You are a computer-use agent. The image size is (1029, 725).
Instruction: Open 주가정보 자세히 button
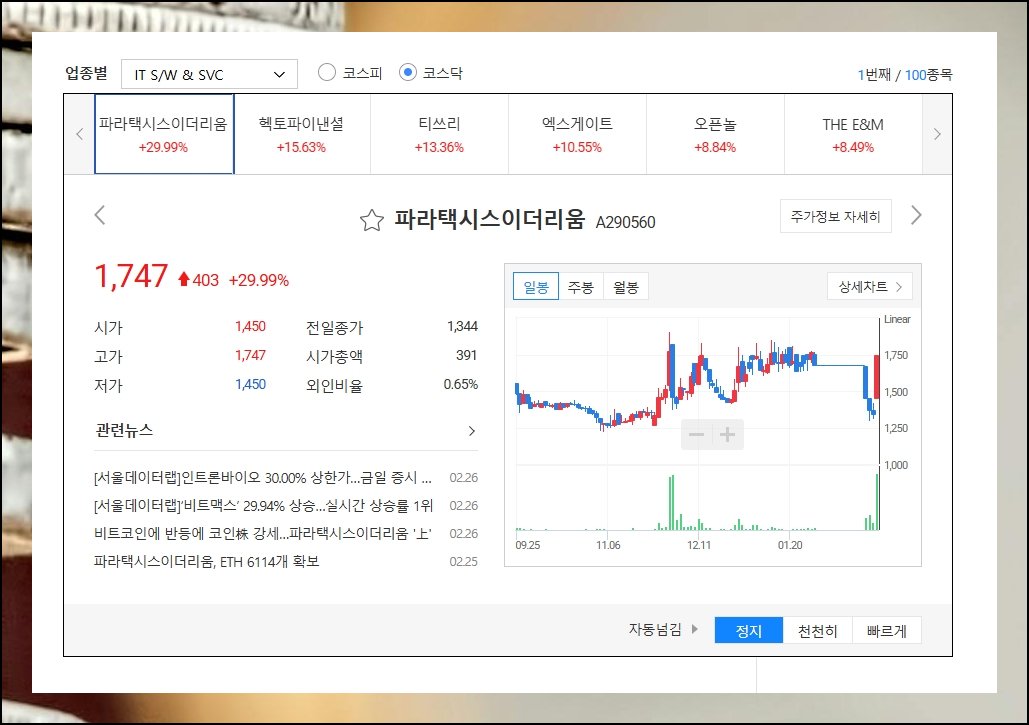pos(835,216)
